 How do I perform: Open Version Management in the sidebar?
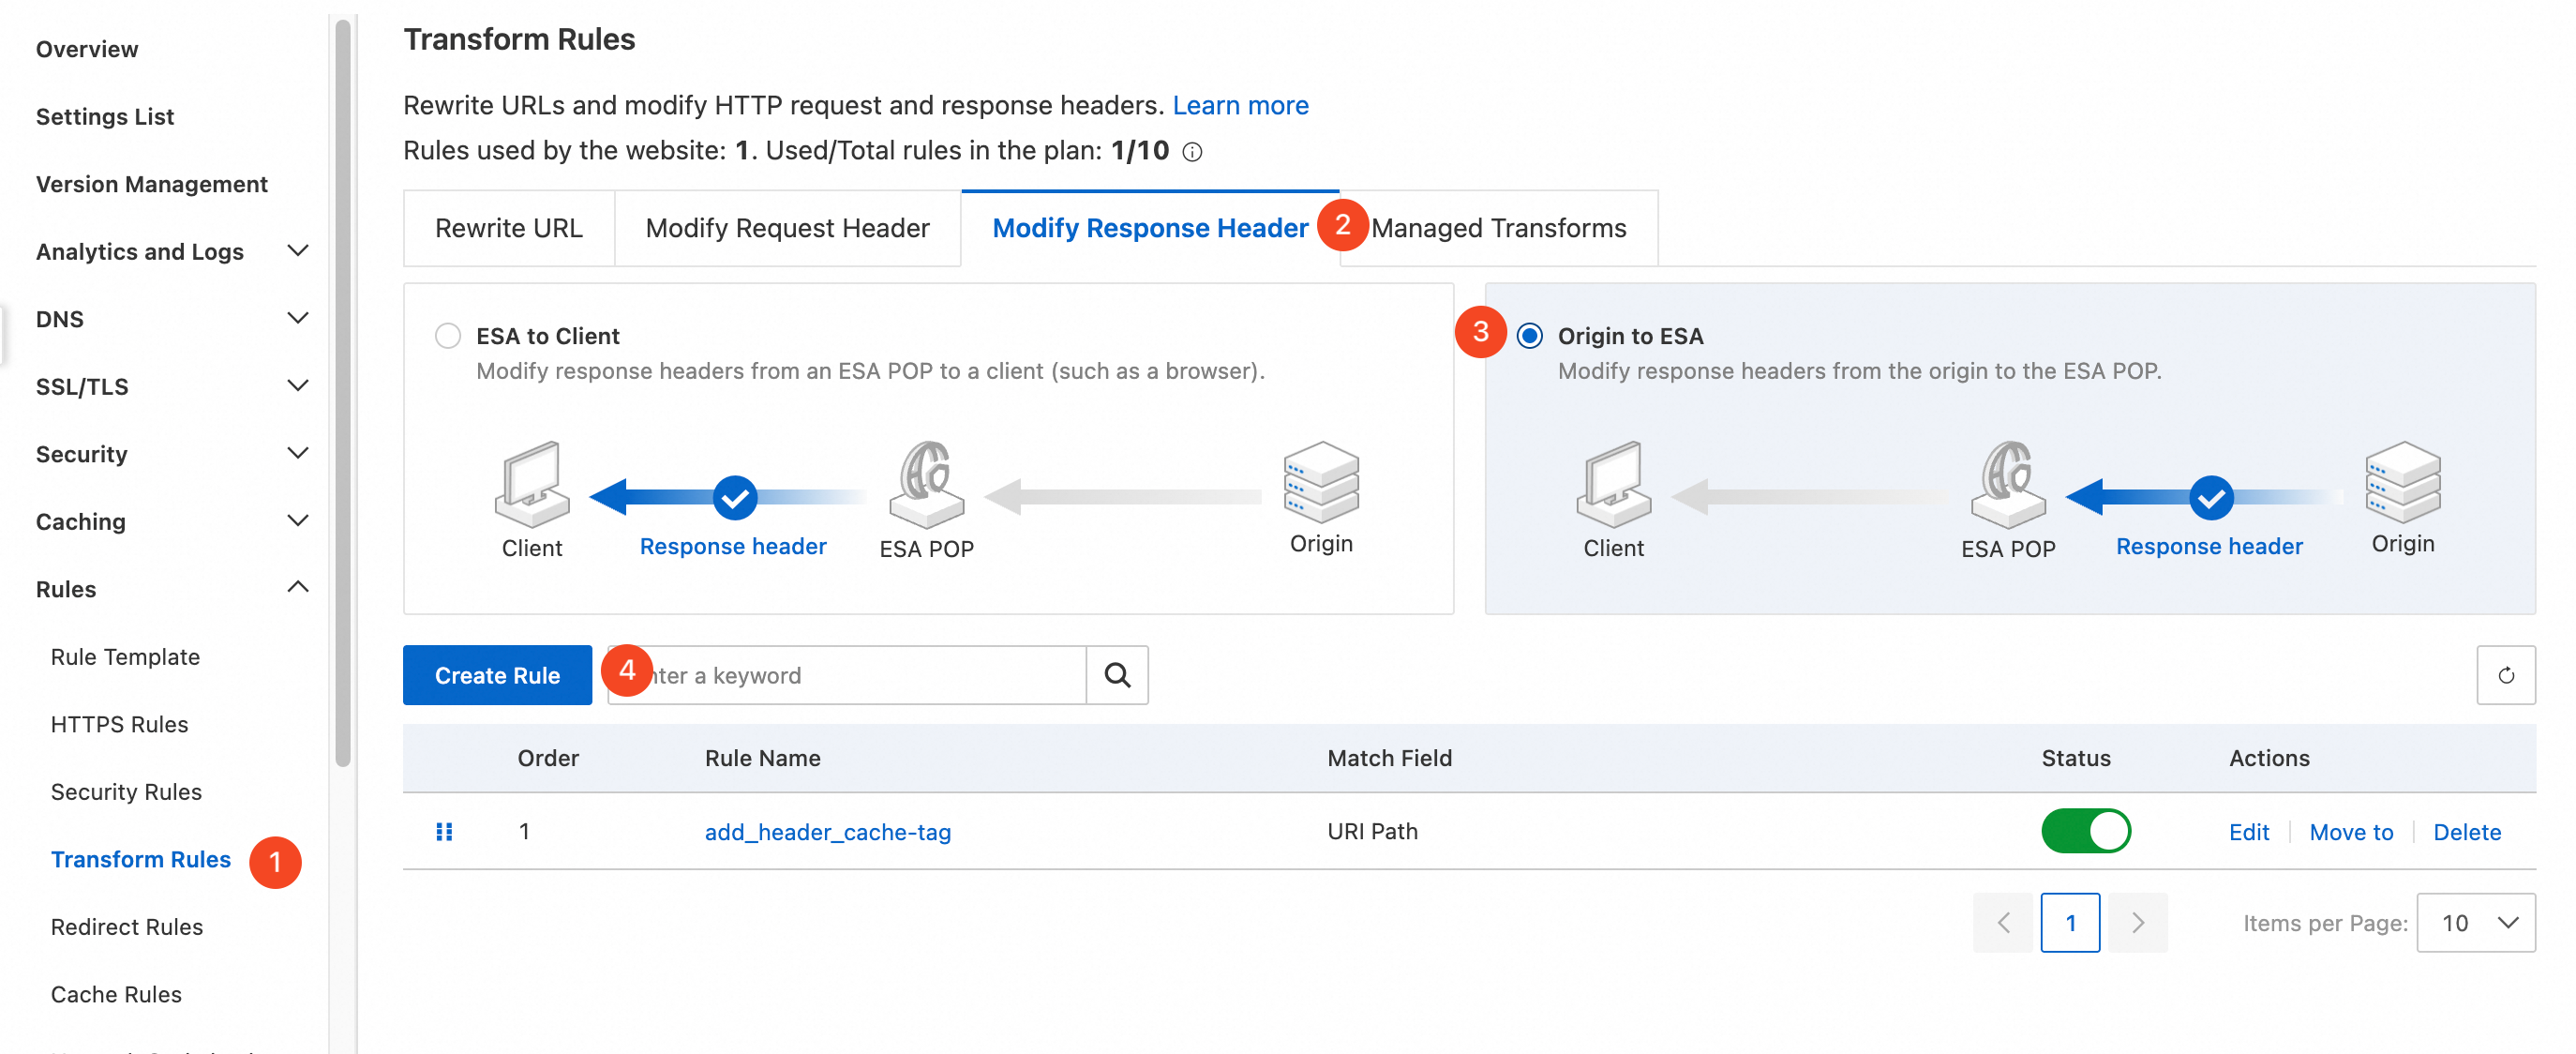(152, 184)
